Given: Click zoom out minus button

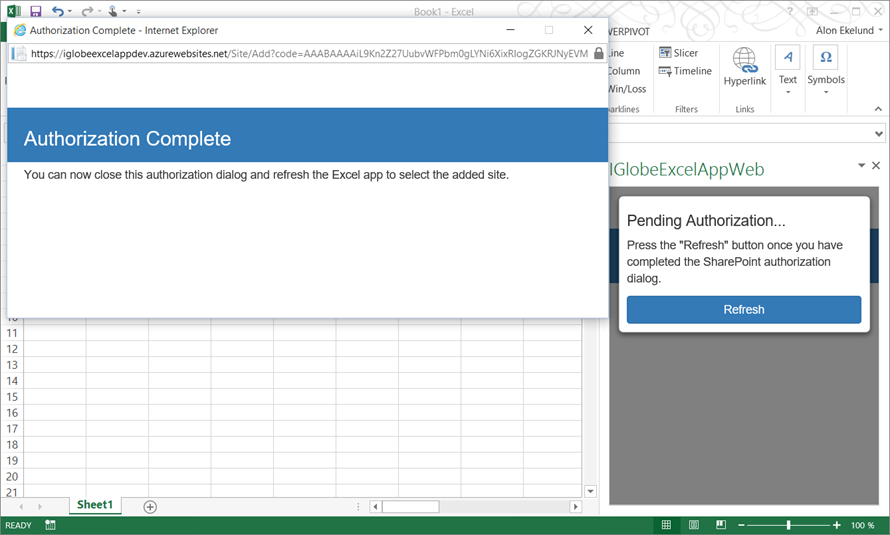Looking at the screenshot, I should (741, 525).
